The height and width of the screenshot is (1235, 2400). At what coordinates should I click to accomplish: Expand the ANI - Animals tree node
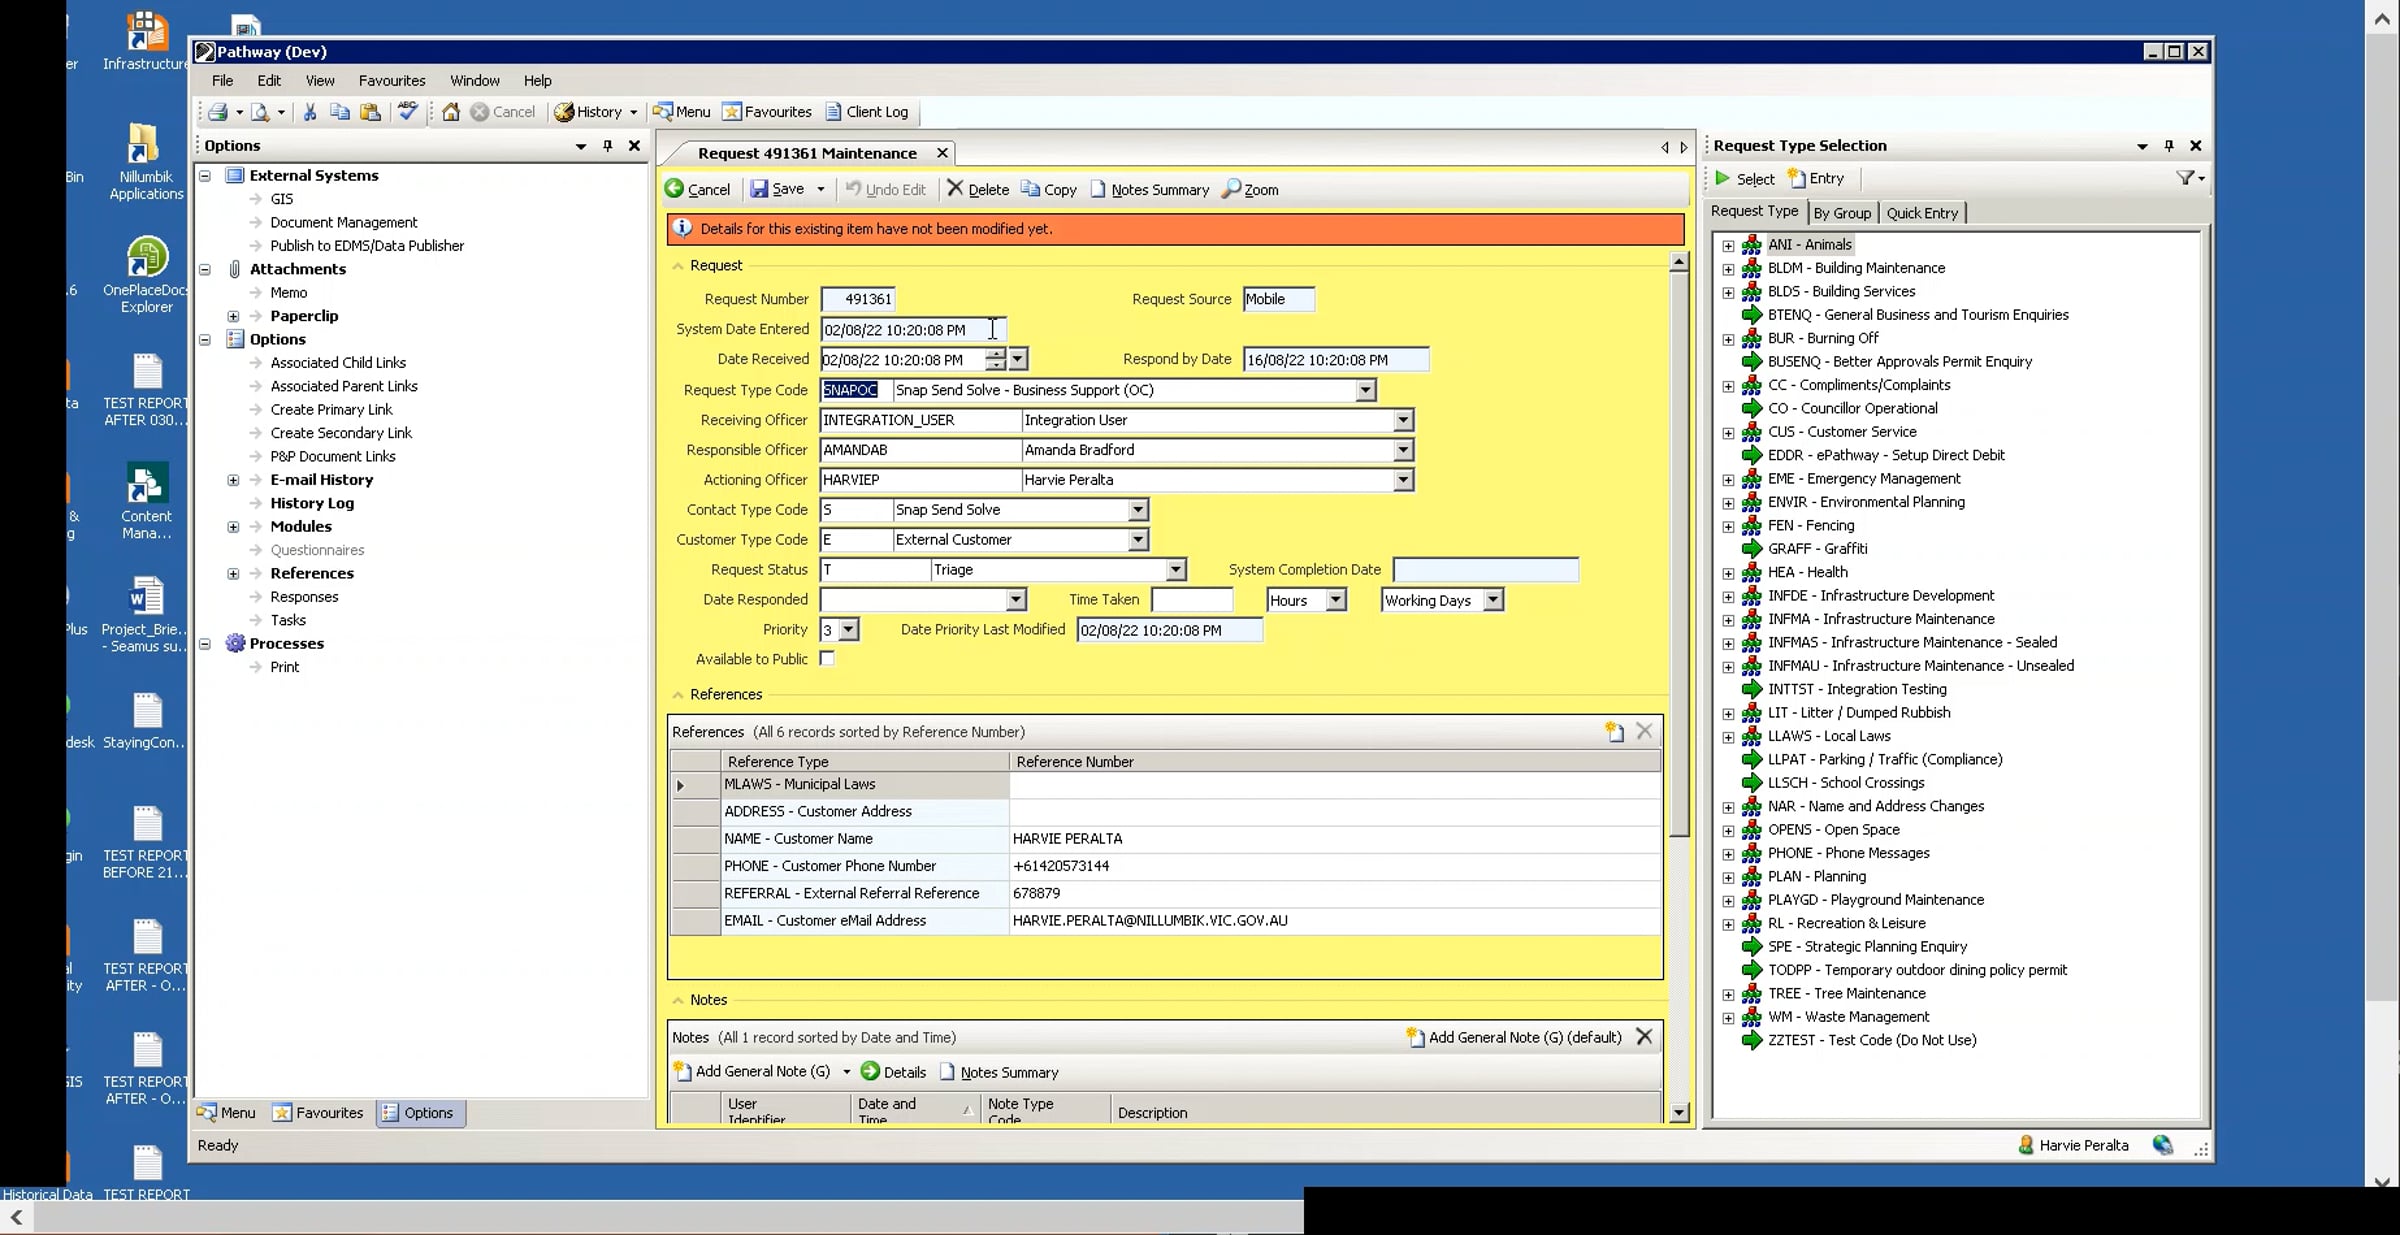point(1728,245)
